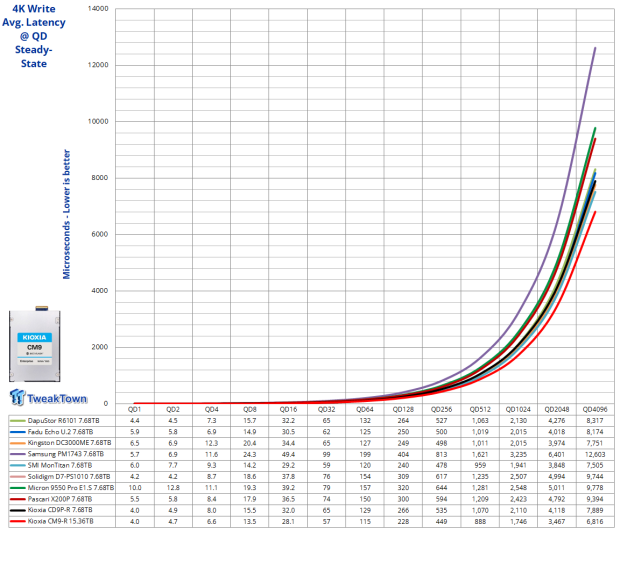Select the 'QD64' column header

tap(365, 409)
